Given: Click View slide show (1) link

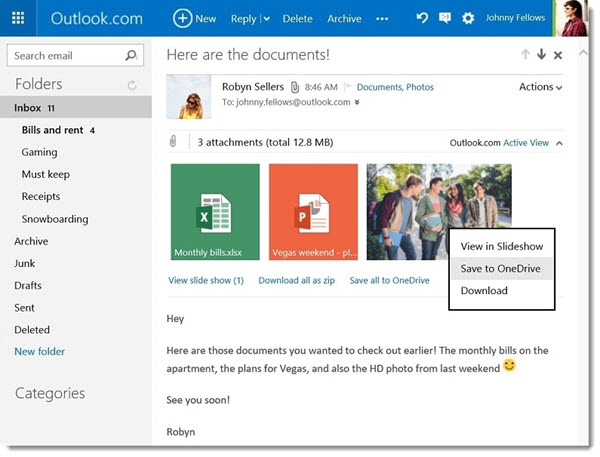Looking at the screenshot, I should click(206, 280).
